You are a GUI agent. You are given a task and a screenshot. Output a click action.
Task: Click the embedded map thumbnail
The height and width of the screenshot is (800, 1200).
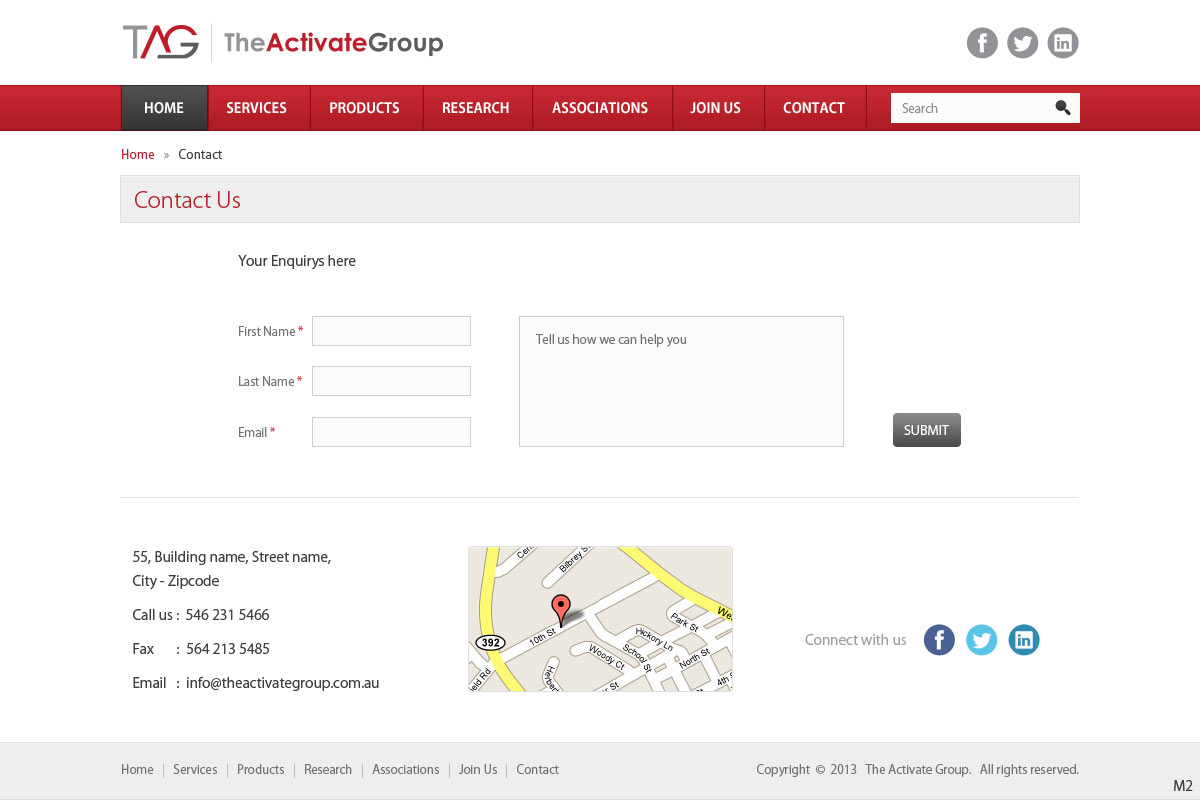(600, 618)
